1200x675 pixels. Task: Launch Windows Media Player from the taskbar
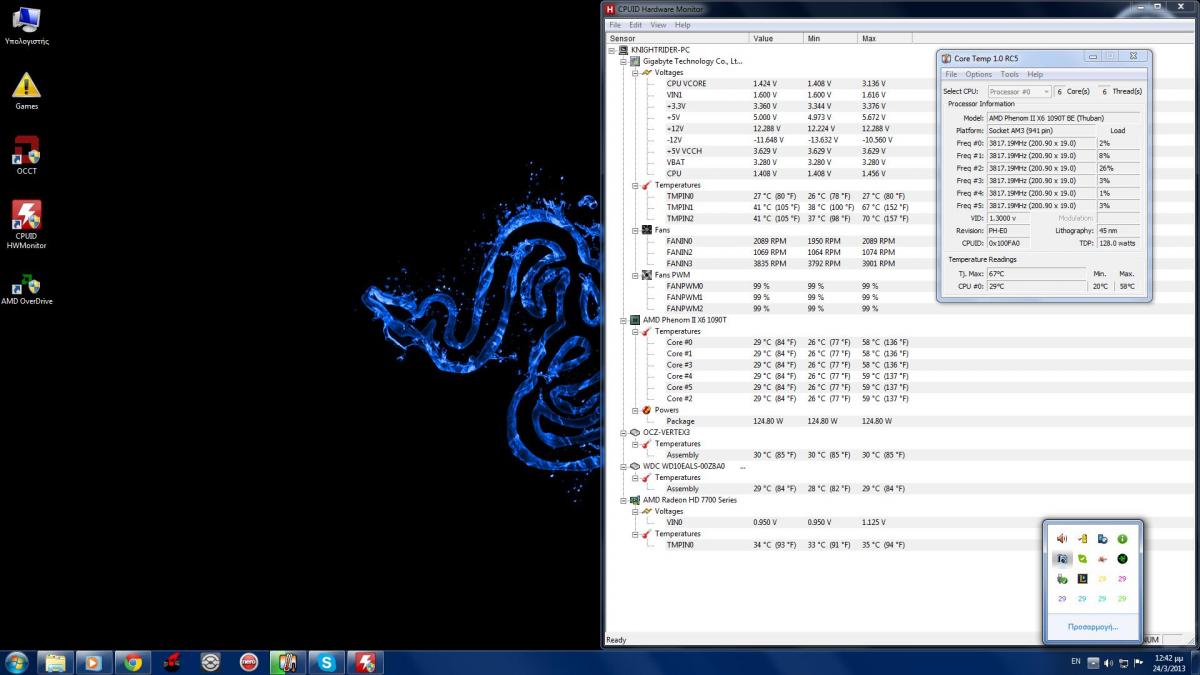pyautogui.click(x=93, y=662)
